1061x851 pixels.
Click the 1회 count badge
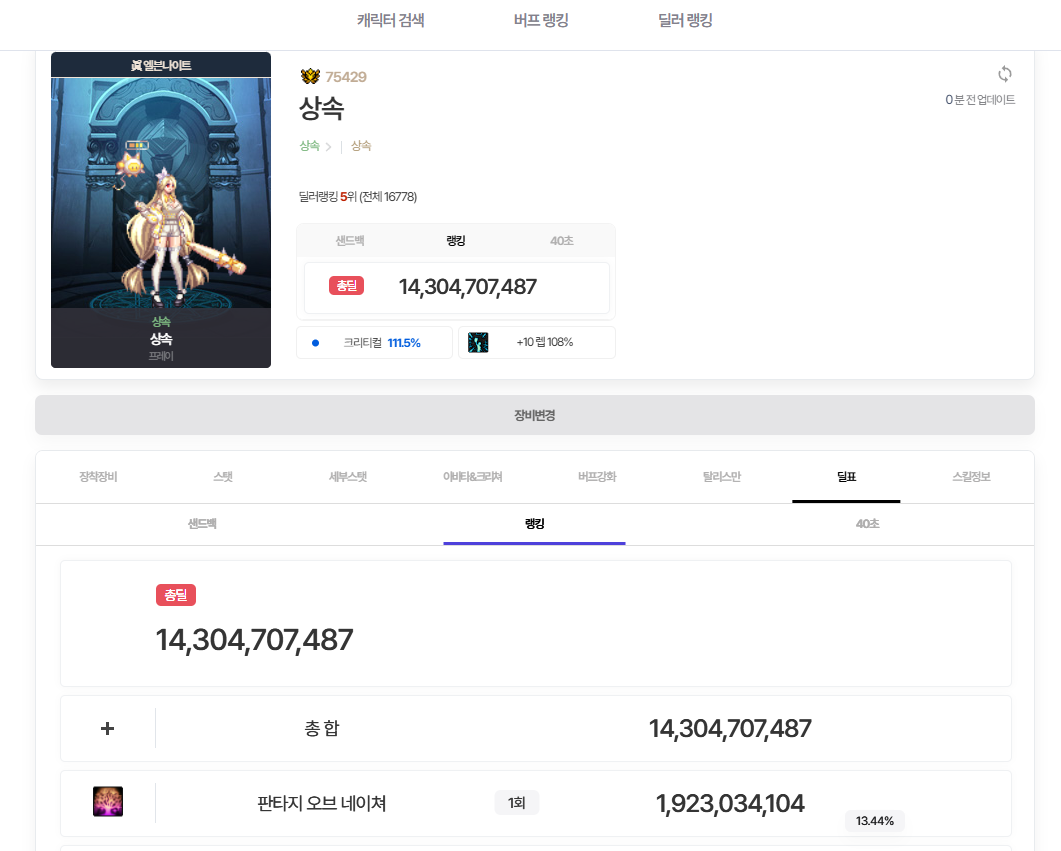tap(517, 803)
